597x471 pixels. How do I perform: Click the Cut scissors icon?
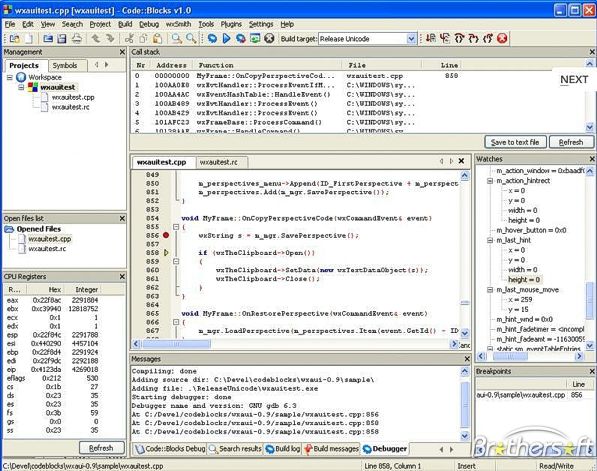[x=129, y=38]
